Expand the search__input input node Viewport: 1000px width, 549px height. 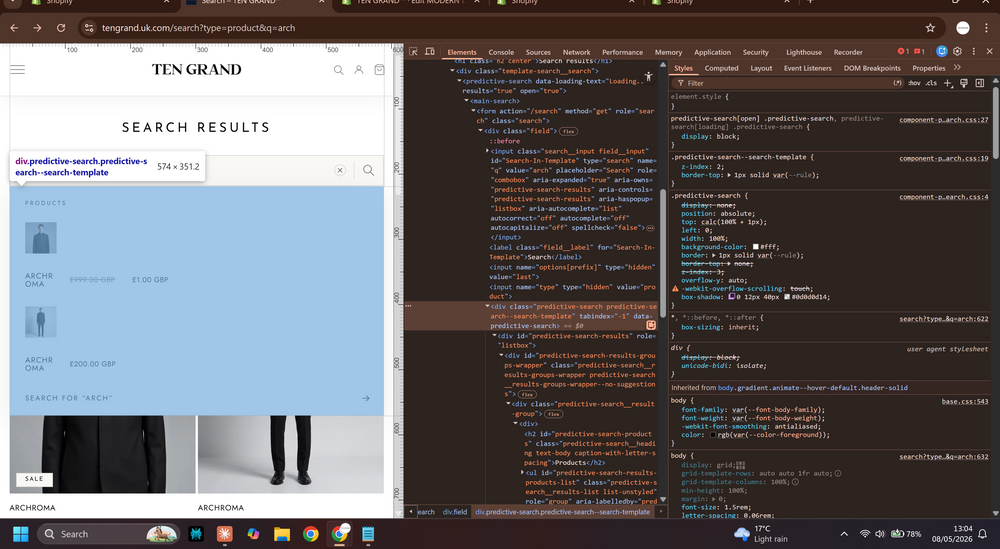coord(487,151)
